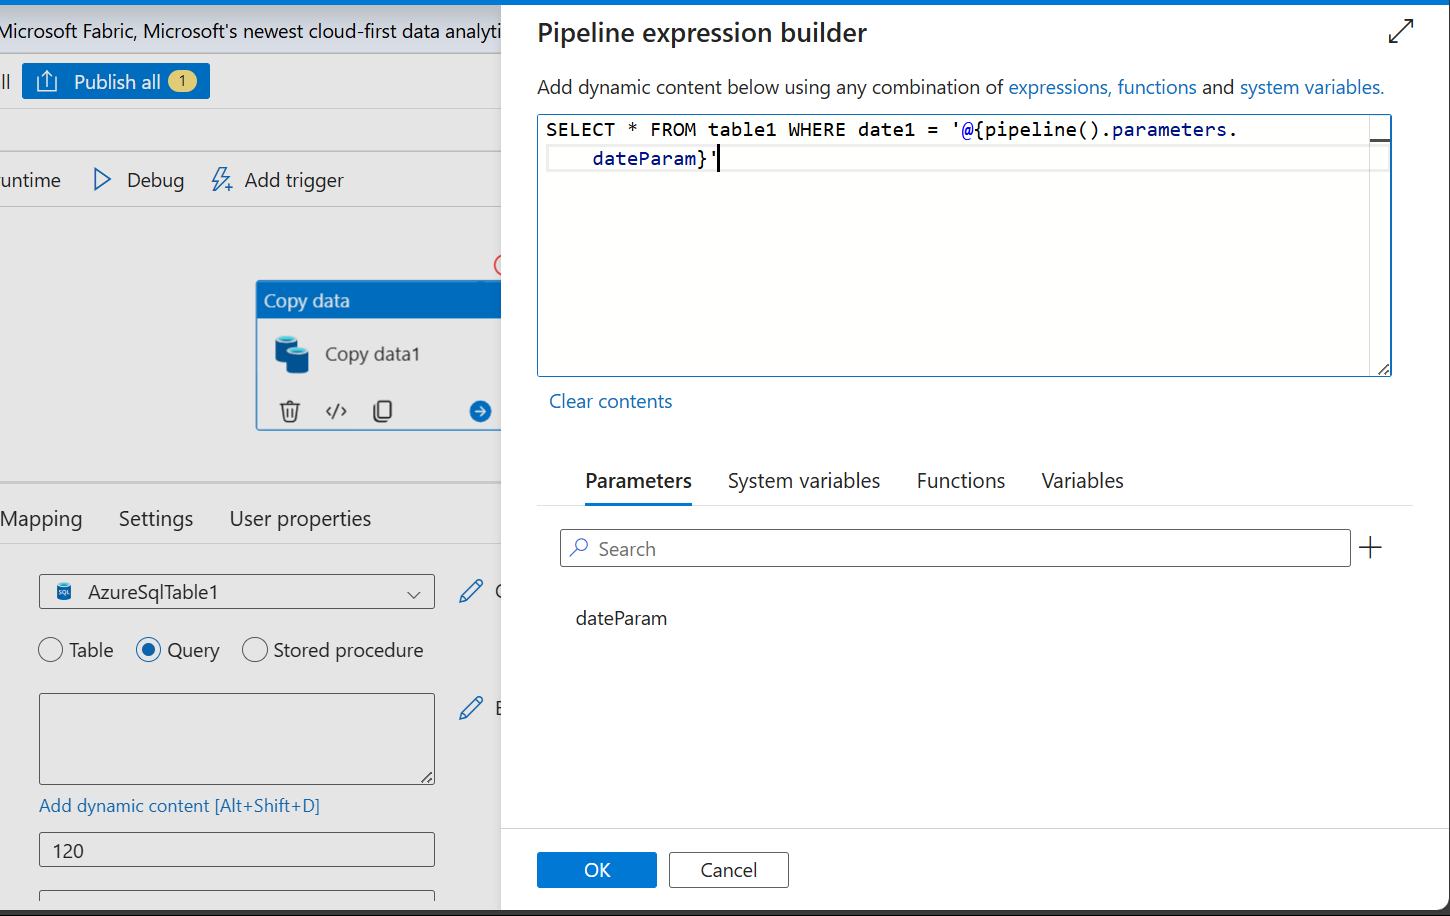Image resolution: width=1450 pixels, height=916 pixels.
Task: Open the Functions tab
Action: pyautogui.click(x=961, y=481)
